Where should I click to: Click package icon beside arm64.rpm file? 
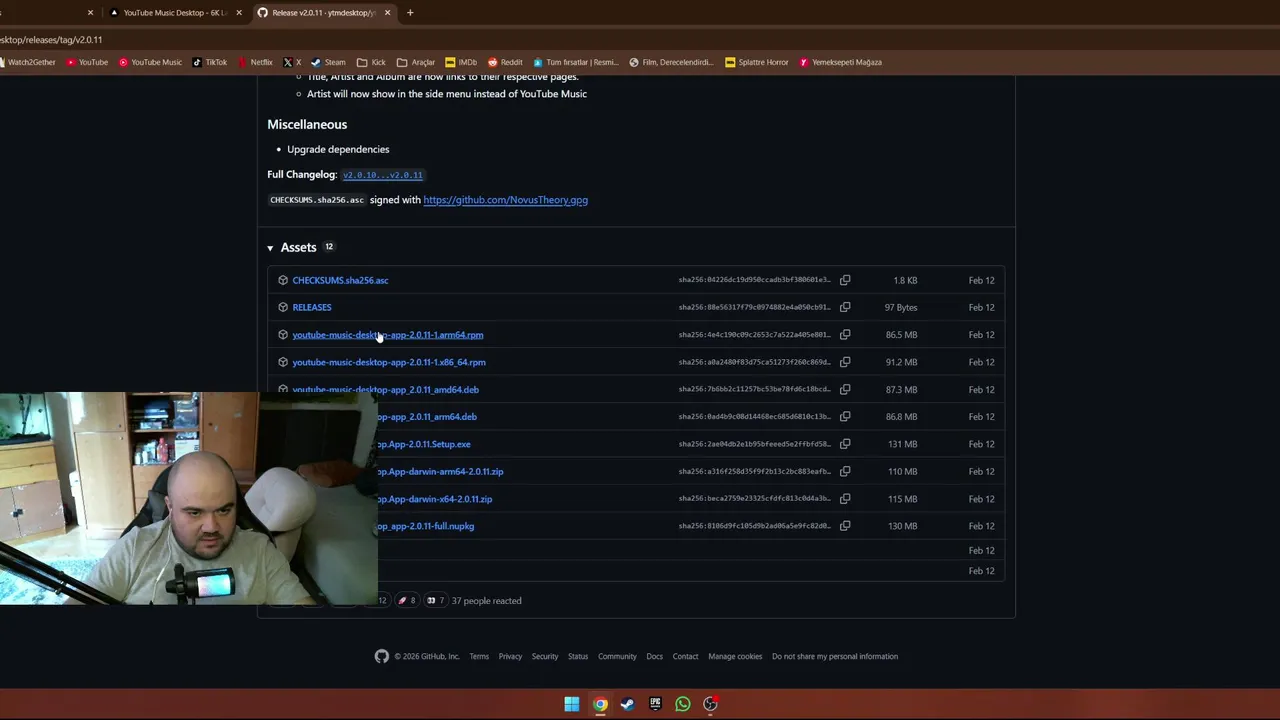point(283,335)
